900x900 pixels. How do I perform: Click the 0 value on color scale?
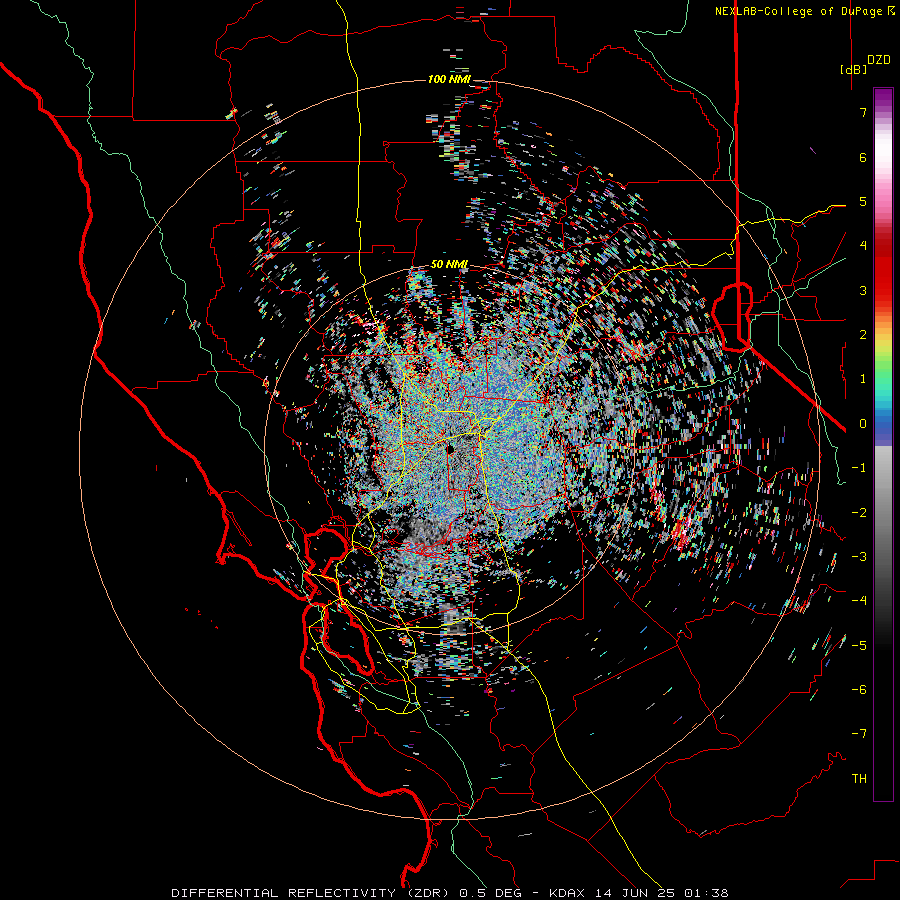point(863,424)
